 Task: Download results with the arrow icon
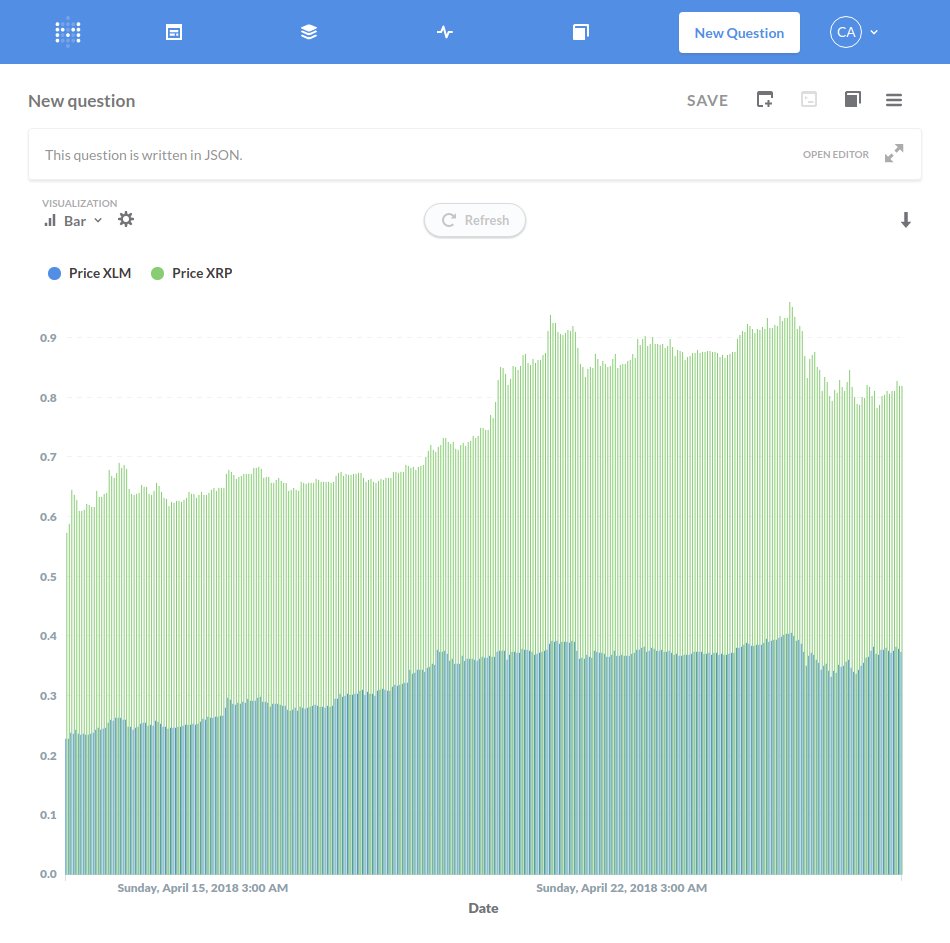906,220
